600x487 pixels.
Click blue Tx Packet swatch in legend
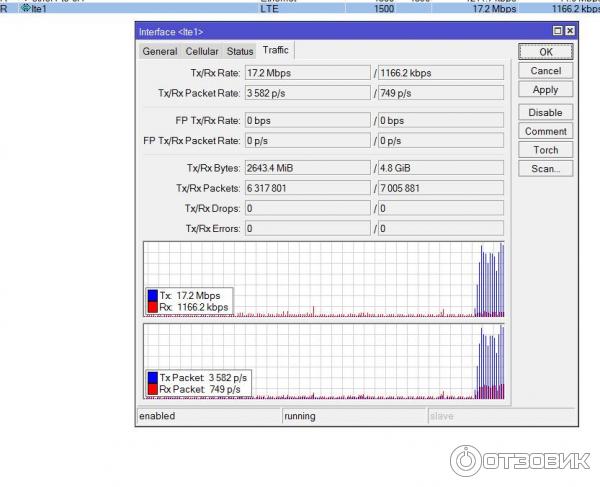click(153, 378)
